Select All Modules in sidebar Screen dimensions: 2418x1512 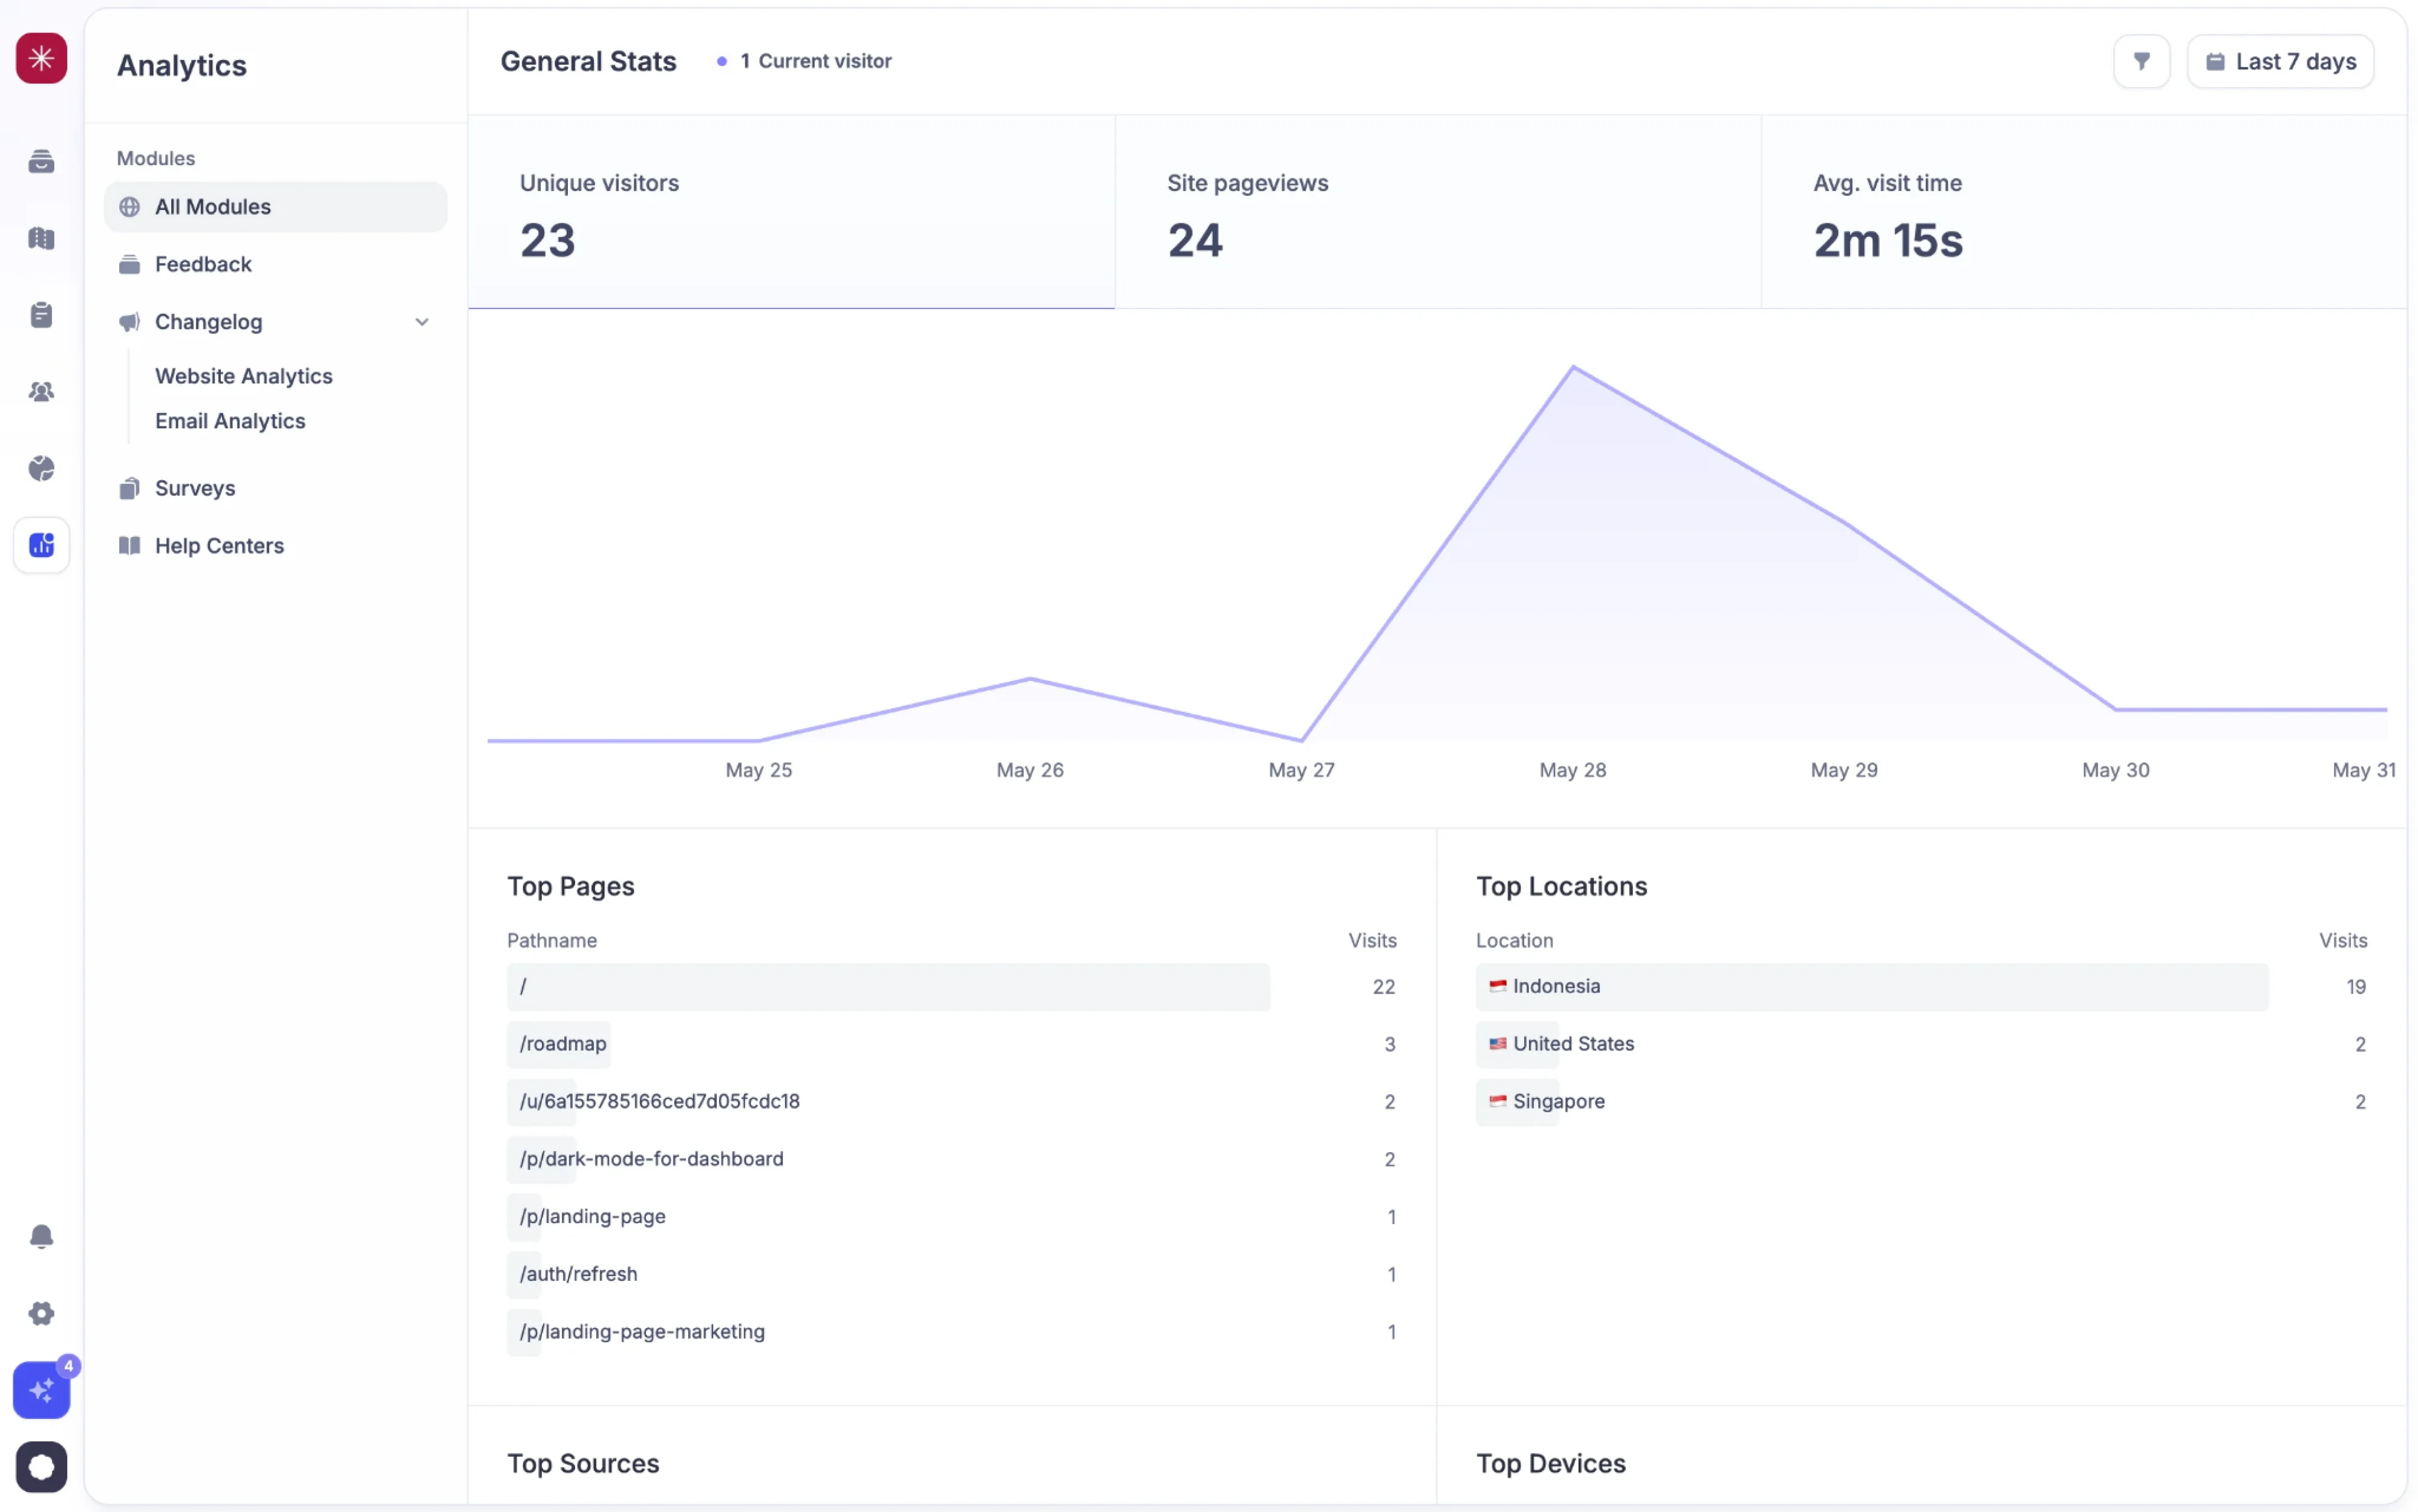(275, 207)
